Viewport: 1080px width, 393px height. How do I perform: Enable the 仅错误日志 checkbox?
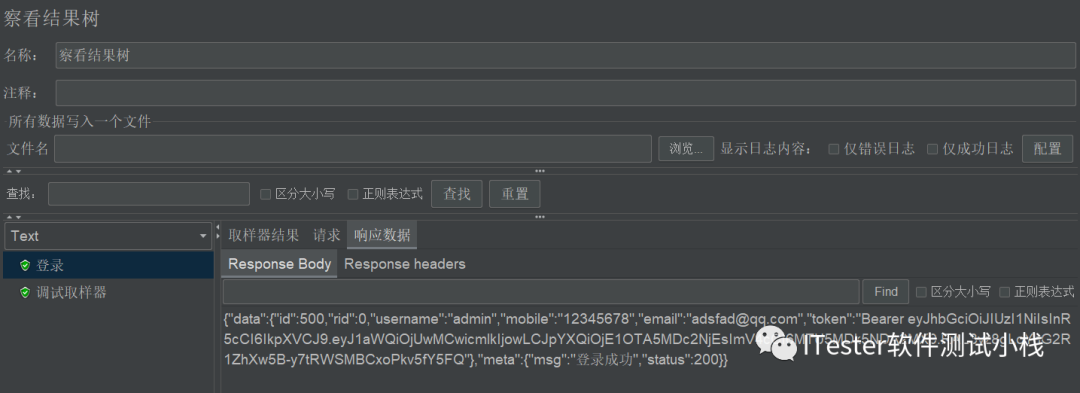click(x=833, y=149)
